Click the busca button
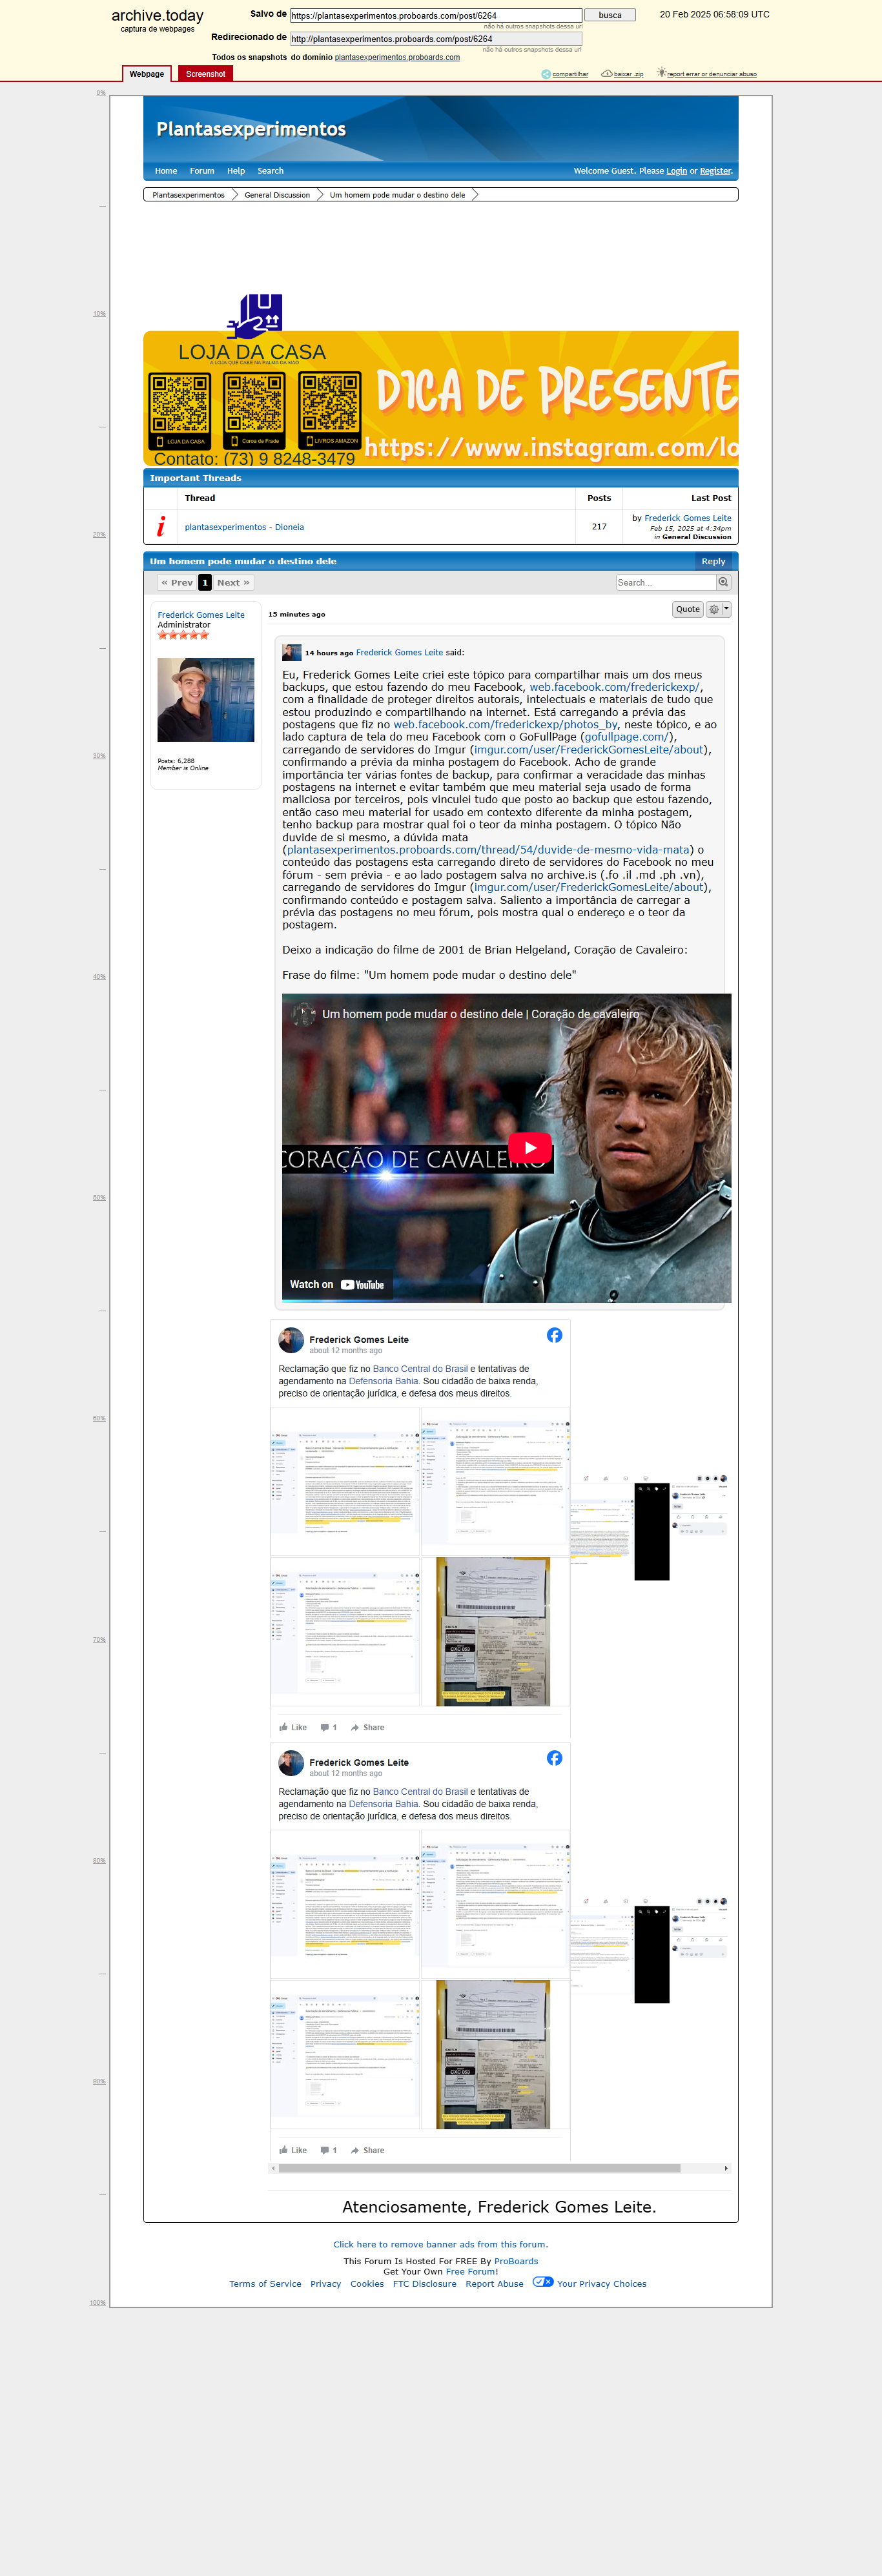Viewport: 882px width, 2576px height. [x=610, y=15]
